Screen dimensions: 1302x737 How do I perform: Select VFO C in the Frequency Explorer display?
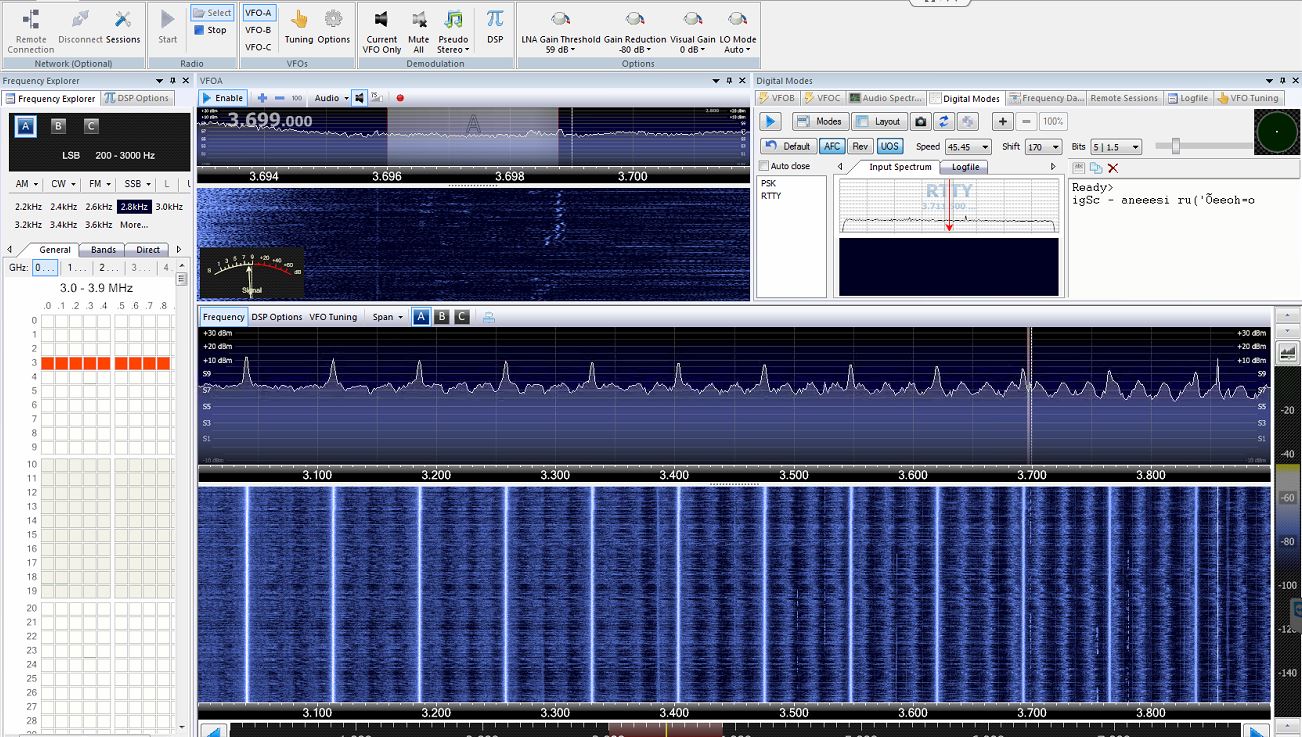pyautogui.click(x=91, y=126)
